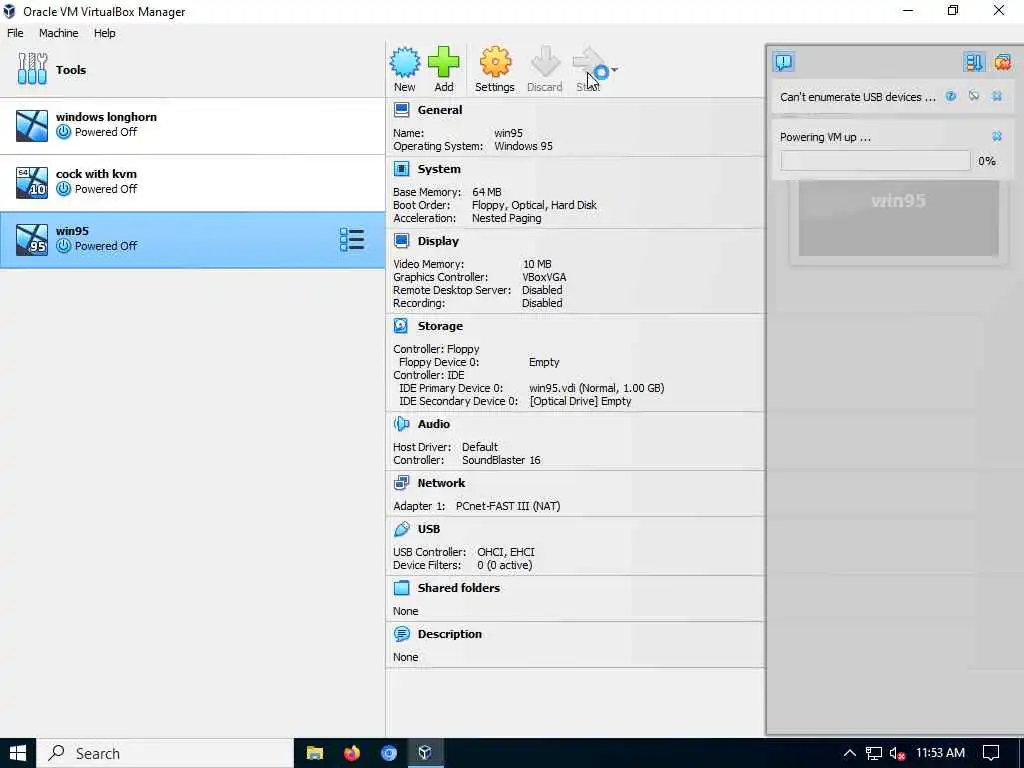Image resolution: width=1024 pixels, height=768 pixels.
Task: Click the taskbar Search box
Action: pyautogui.click(x=165, y=753)
